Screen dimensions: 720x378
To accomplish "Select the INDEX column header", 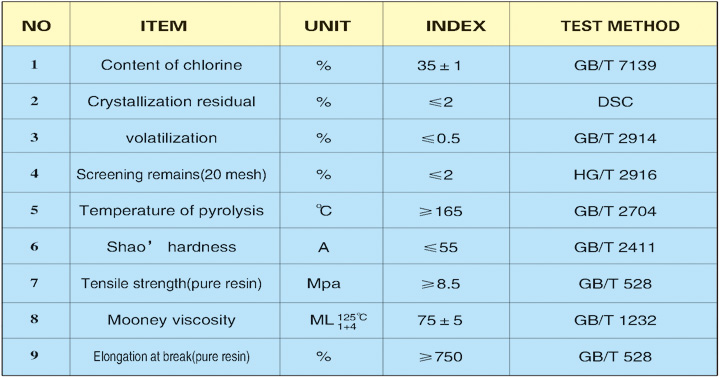I will pos(456,26).
